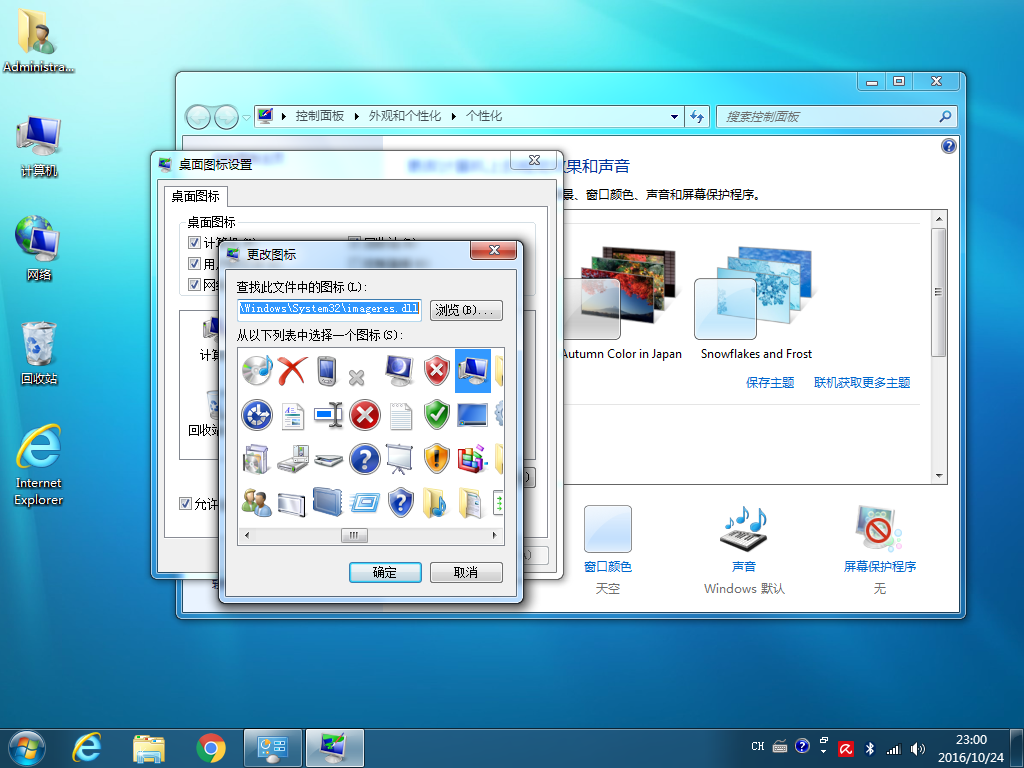Choose the blue desktop with taskbar icon
This screenshot has width=1024, height=768.
click(472, 415)
